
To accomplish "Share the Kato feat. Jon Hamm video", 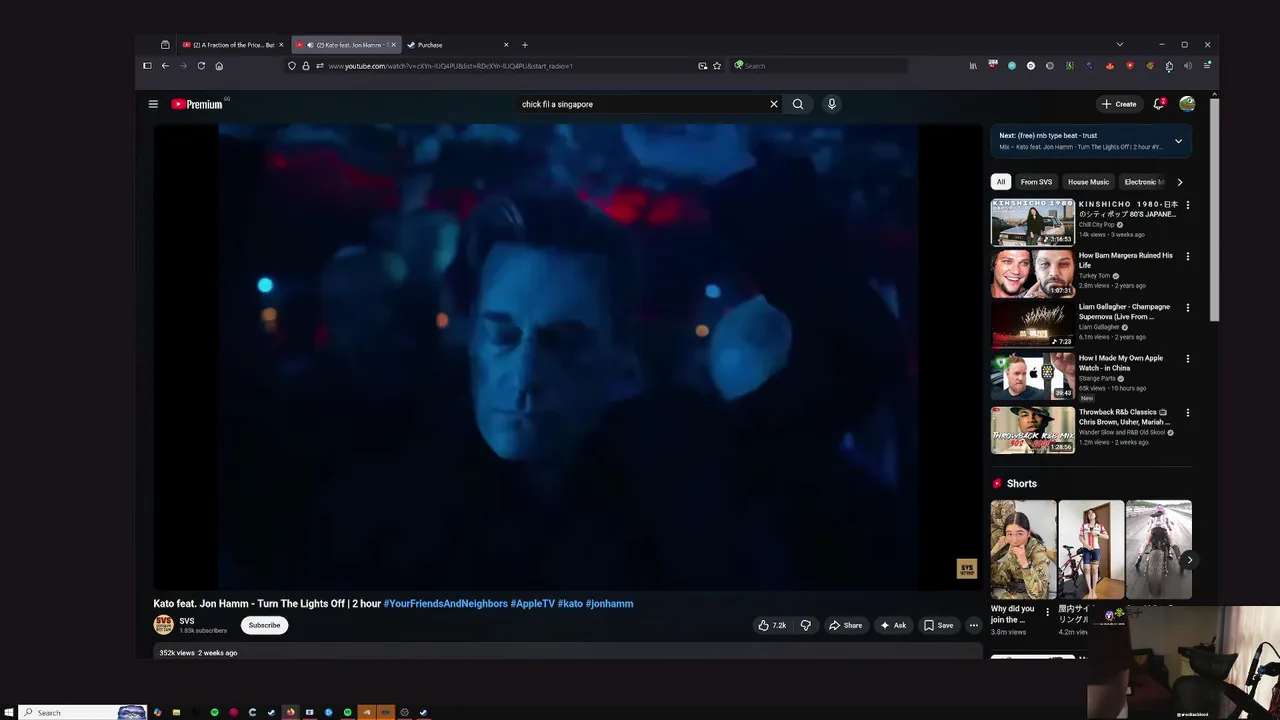I will (x=845, y=625).
